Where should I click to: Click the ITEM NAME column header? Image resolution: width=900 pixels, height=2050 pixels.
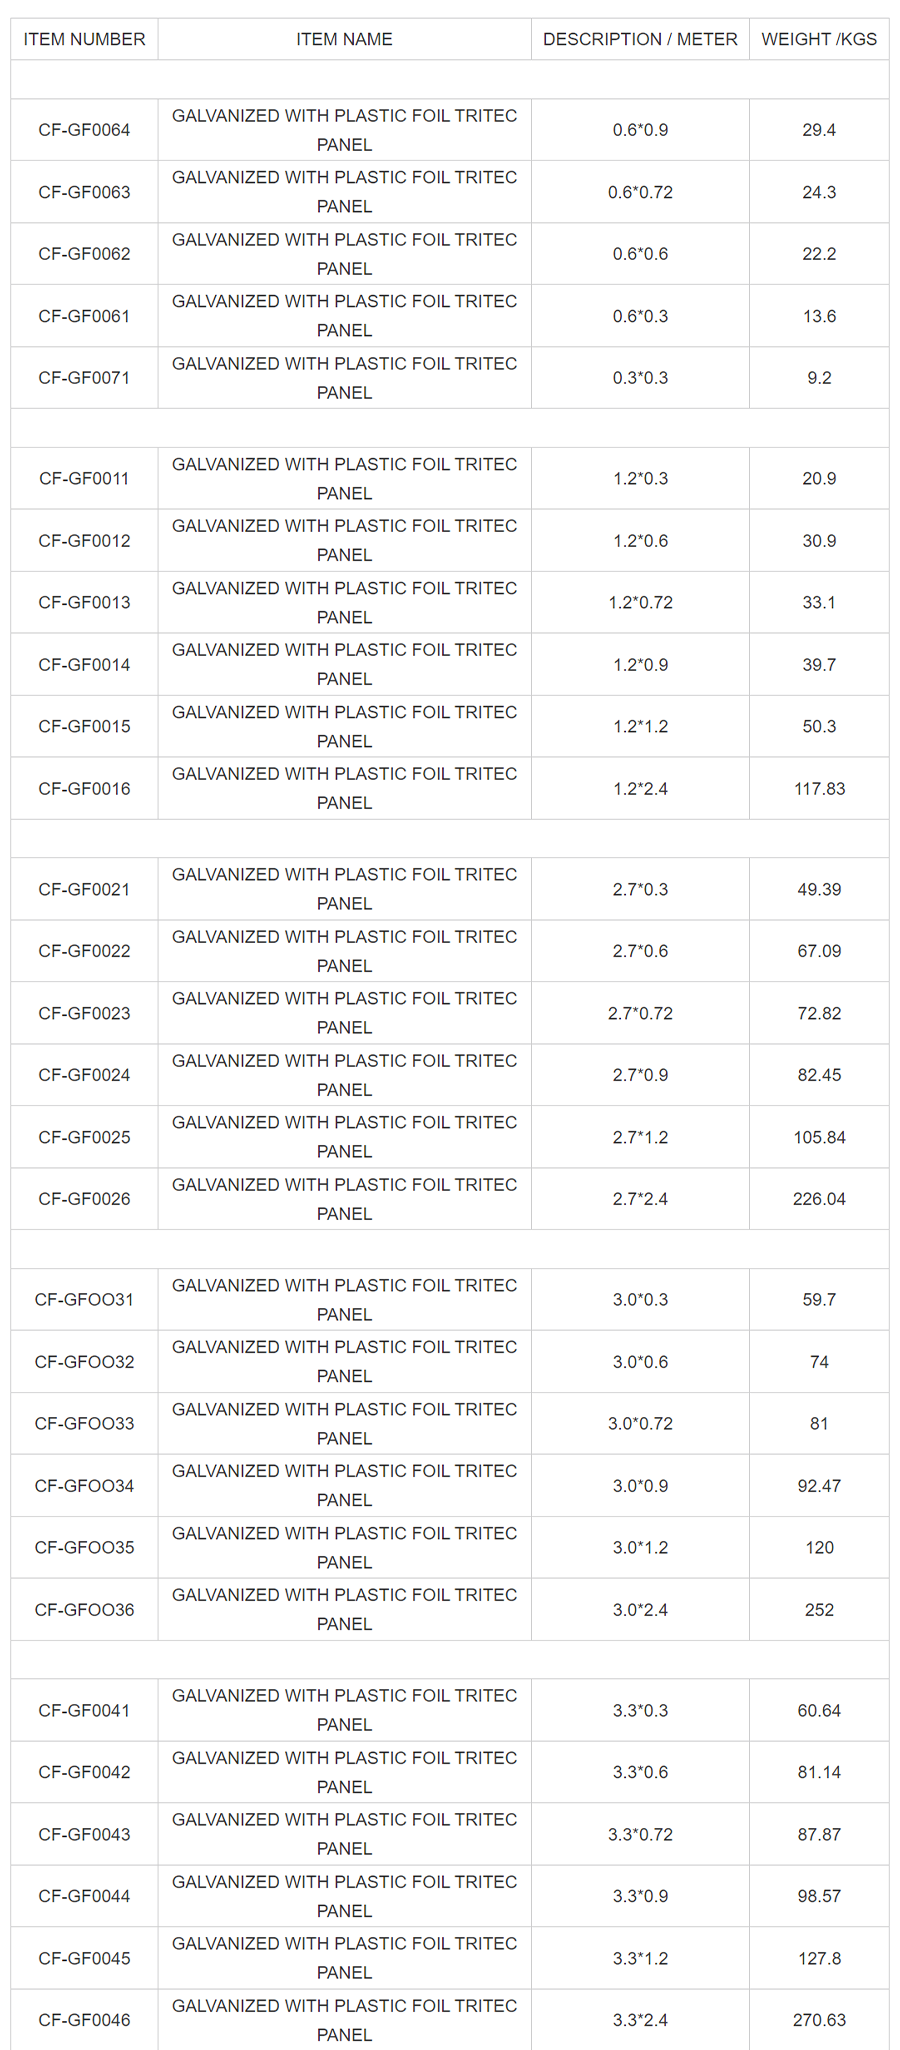pyautogui.click(x=344, y=39)
